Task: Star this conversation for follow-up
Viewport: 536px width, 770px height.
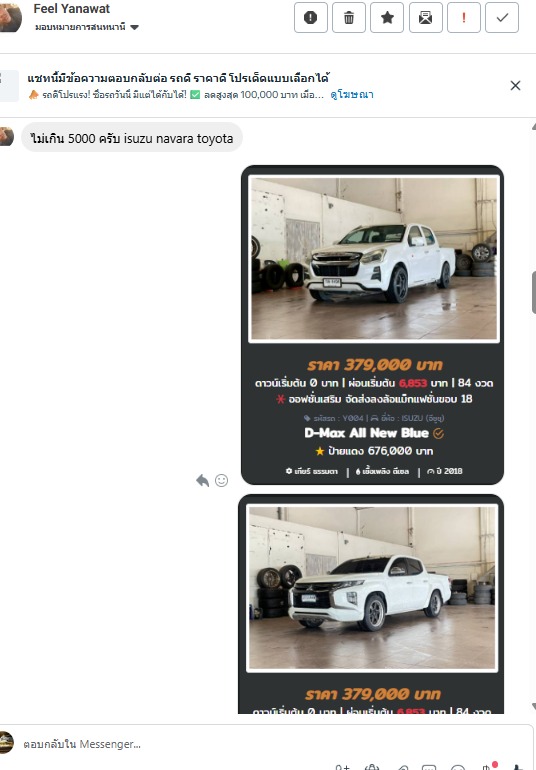Action: [x=387, y=18]
